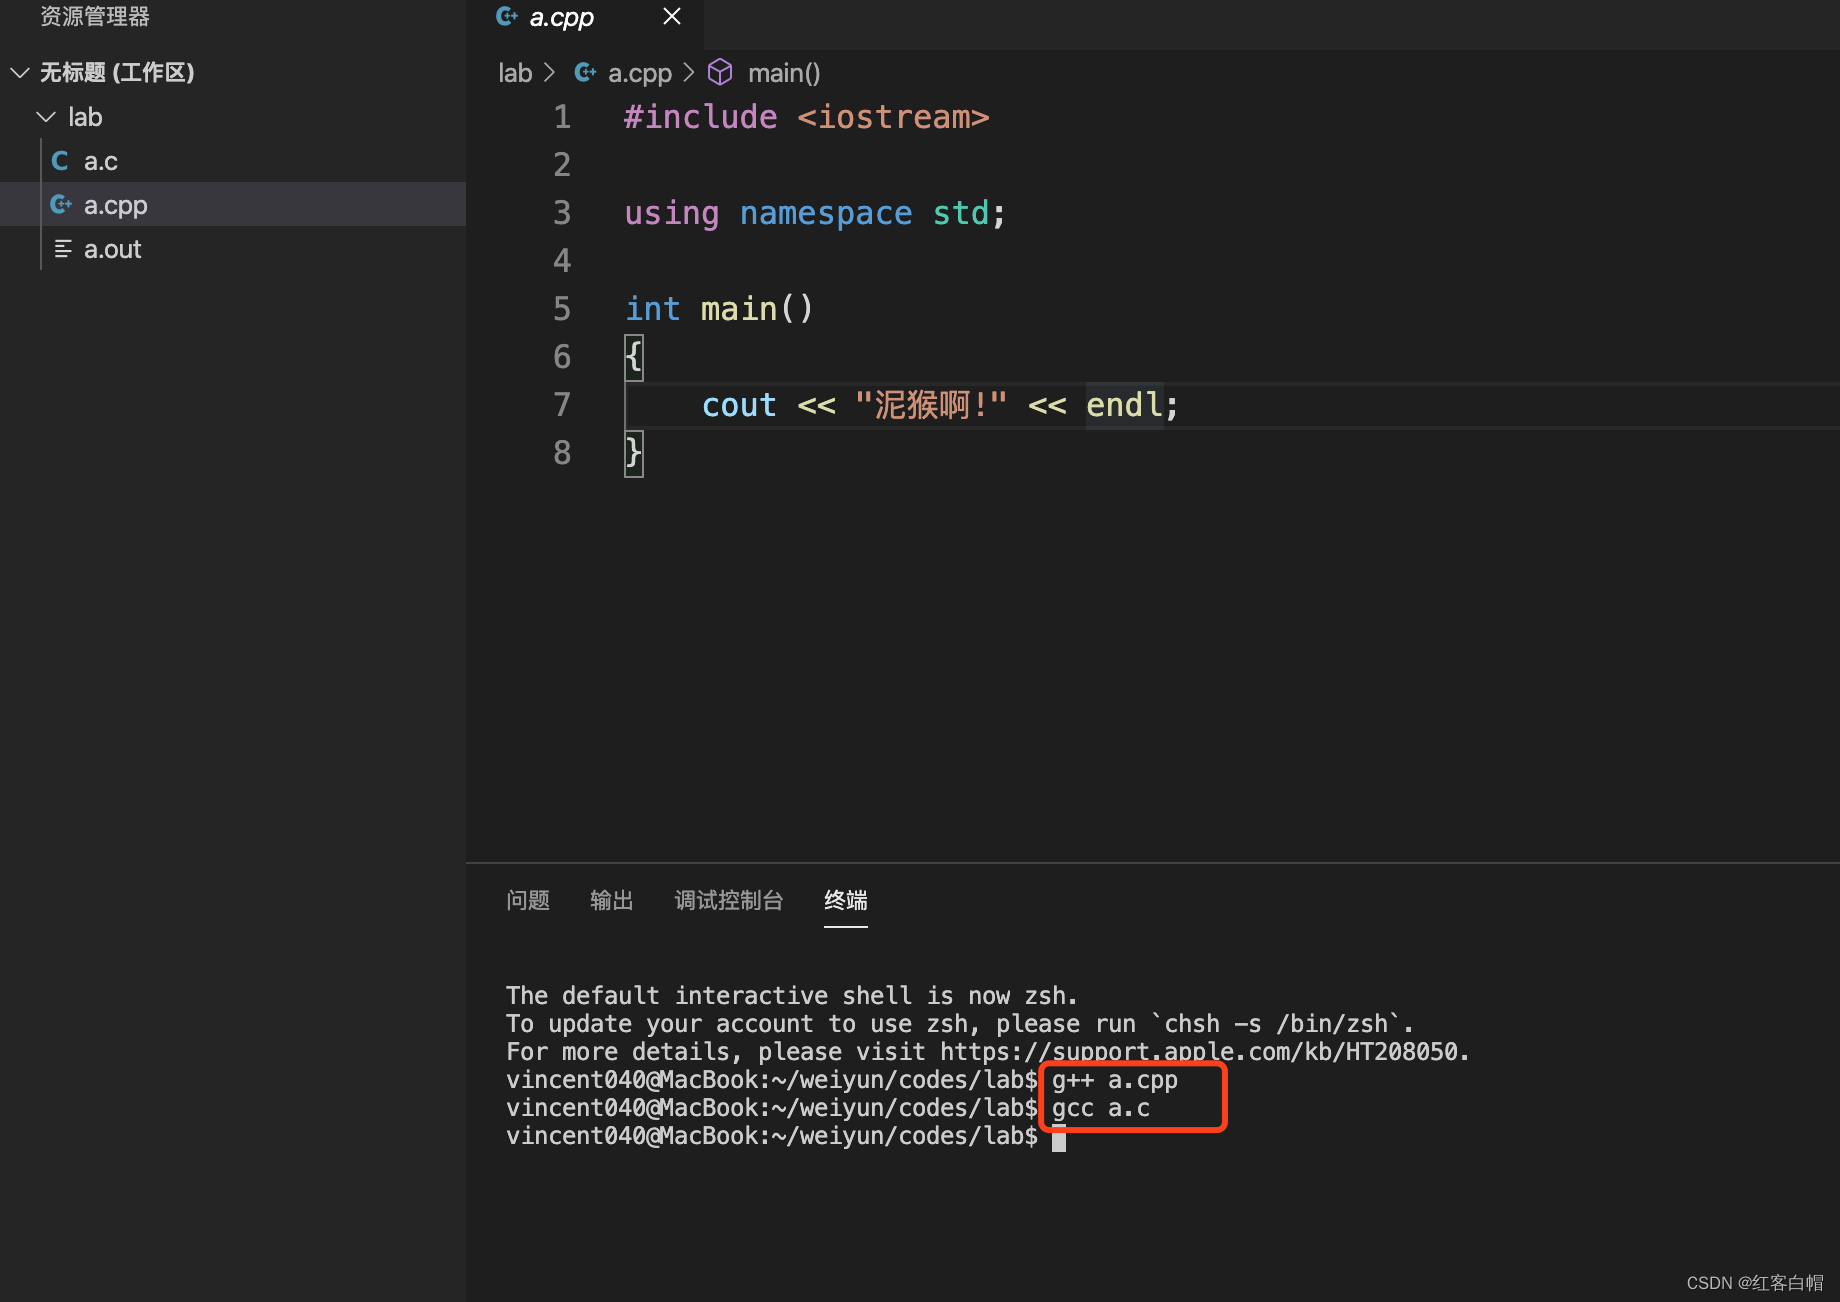This screenshot has height=1302, width=1840.
Task: Click the terminal cursor at the last prompt
Action: click(1059, 1137)
